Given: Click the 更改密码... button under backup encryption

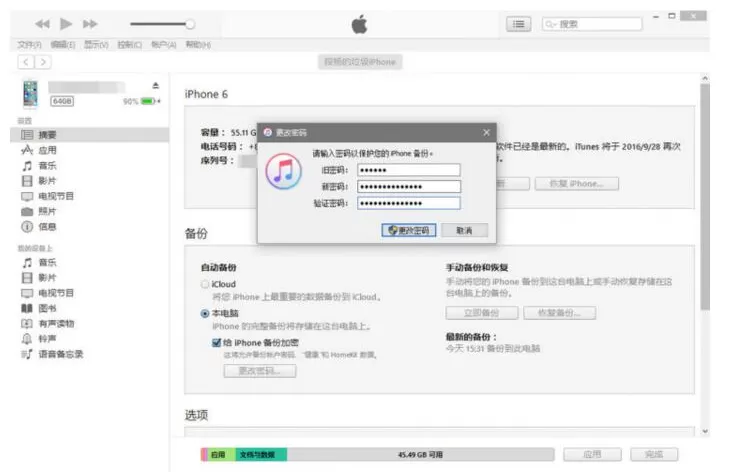Looking at the screenshot, I should pyautogui.click(x=260, y=371).
